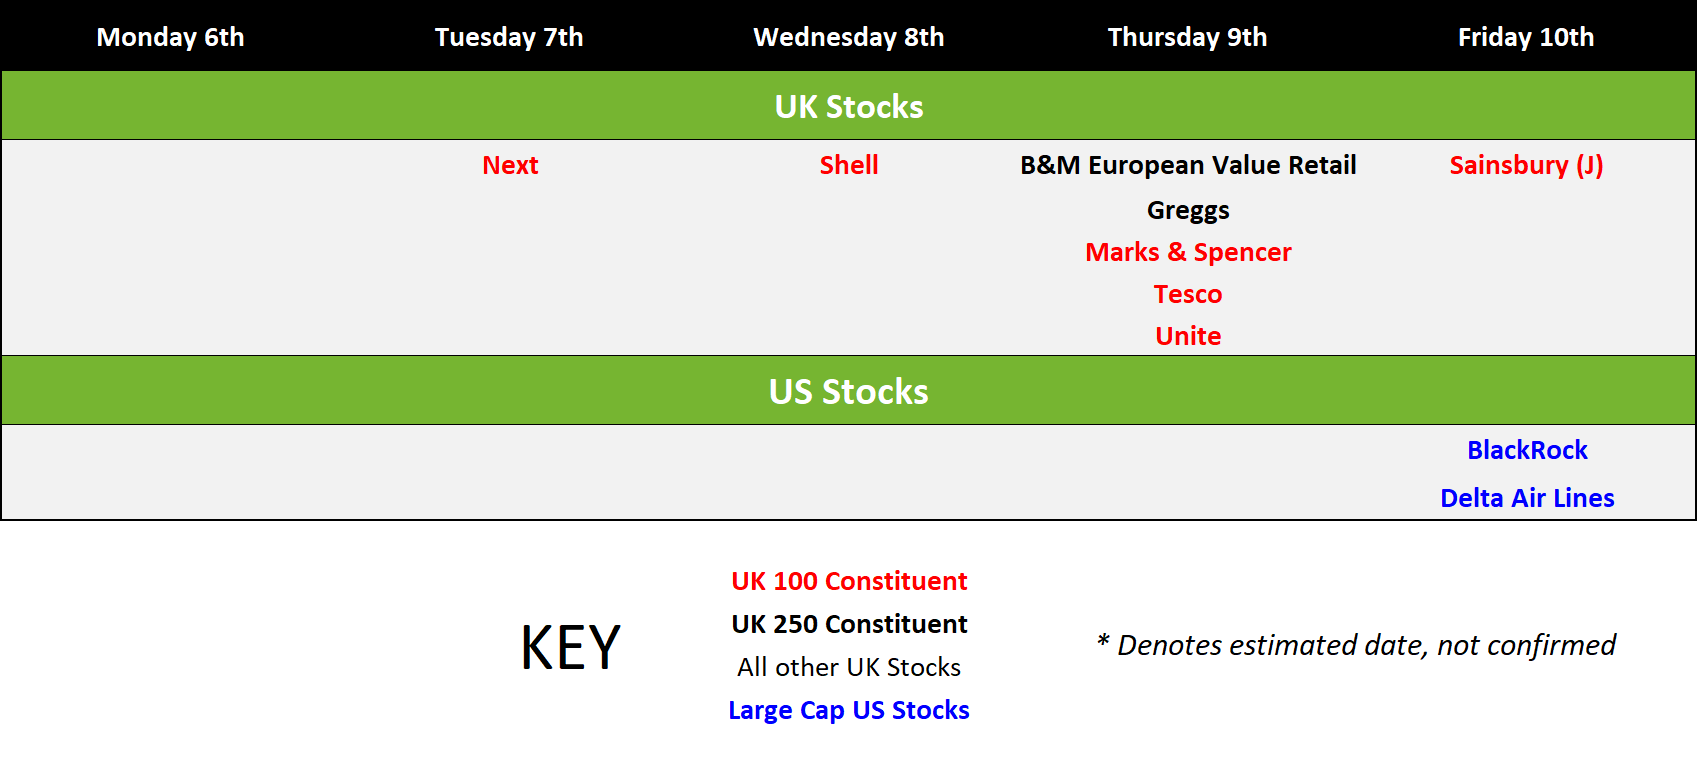Click the Greggs entry
The width and height of the screenshot is (1697, 769).
pyautogui.click(x=1188, y=210)
